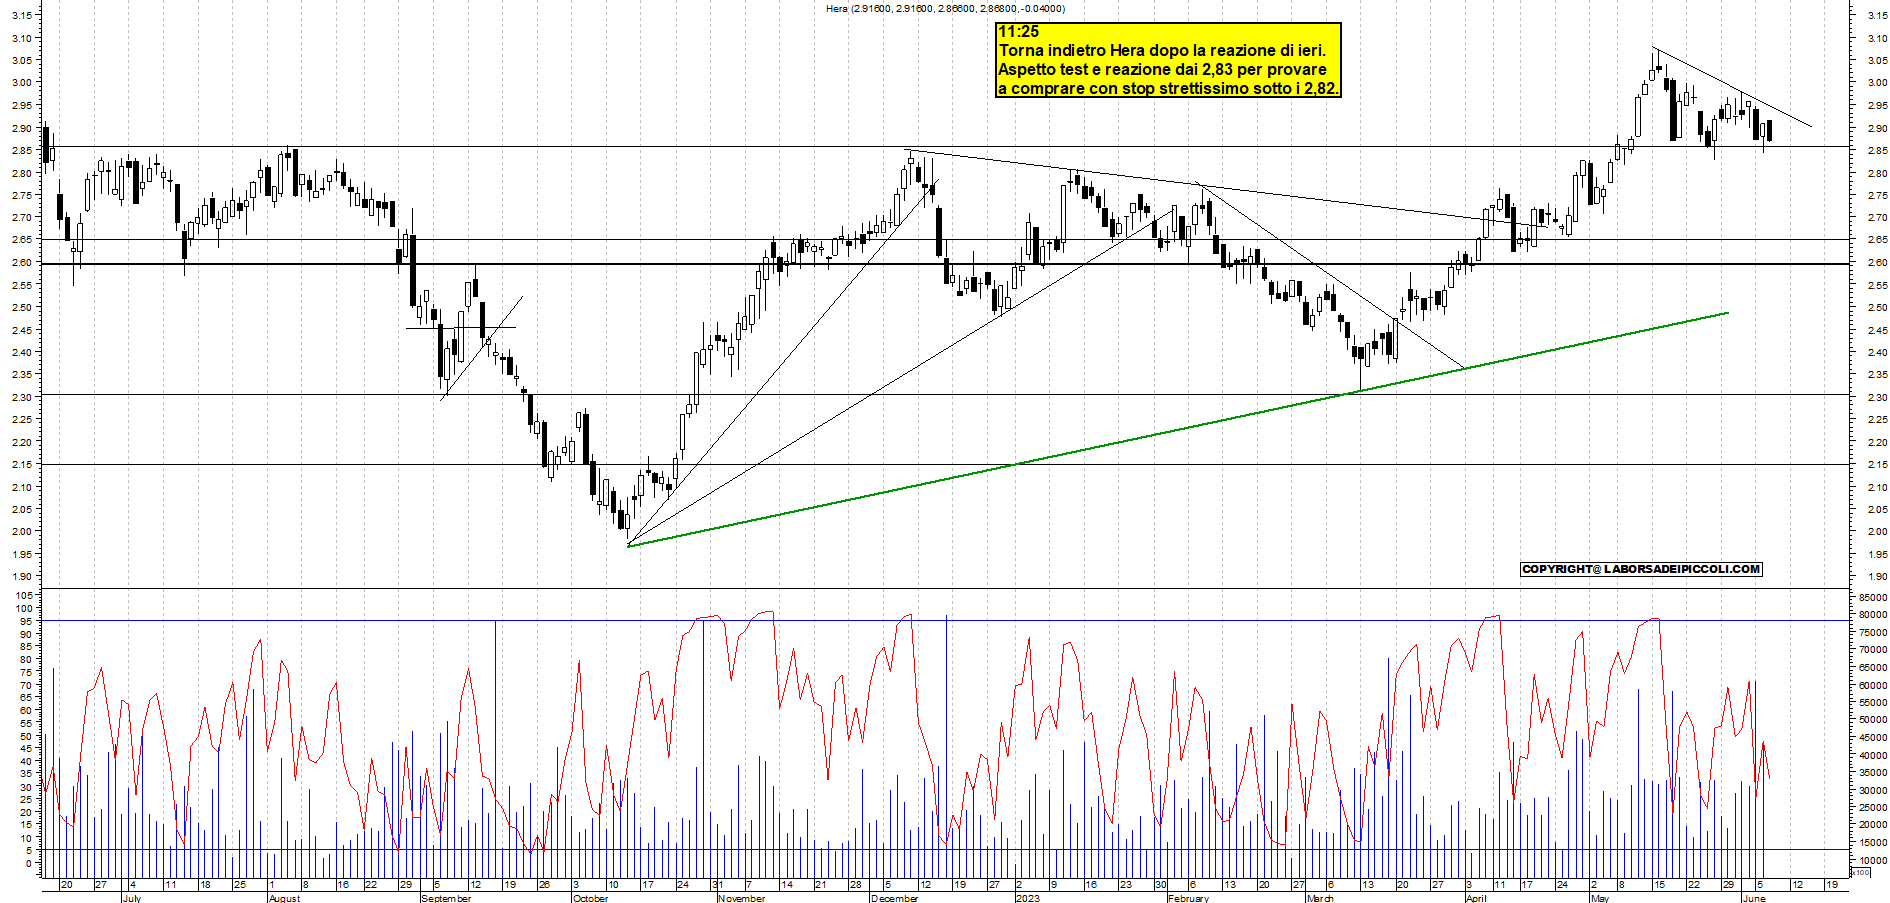Select the yellow 11:25 annotation note

pos(1168,60)
